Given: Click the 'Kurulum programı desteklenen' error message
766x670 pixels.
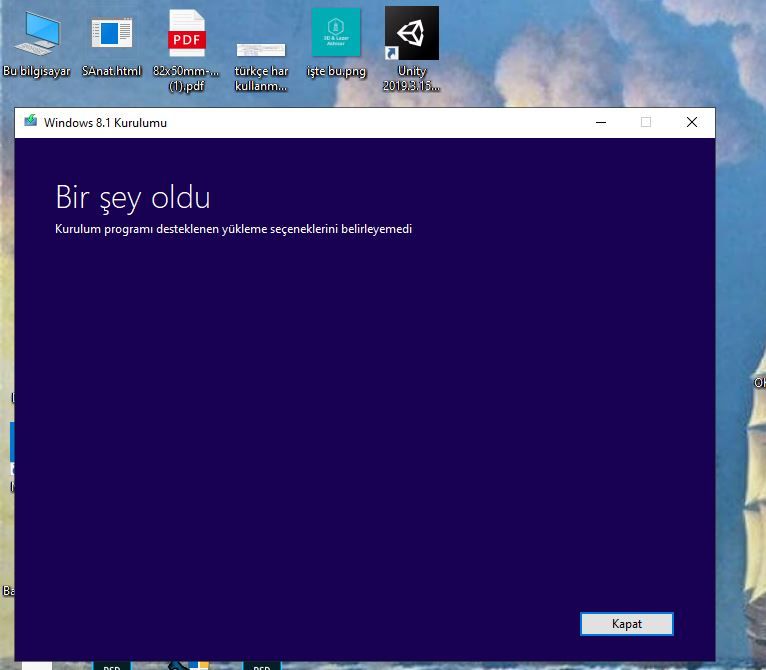Looking at the screenshot, I should tap(234, 229).
